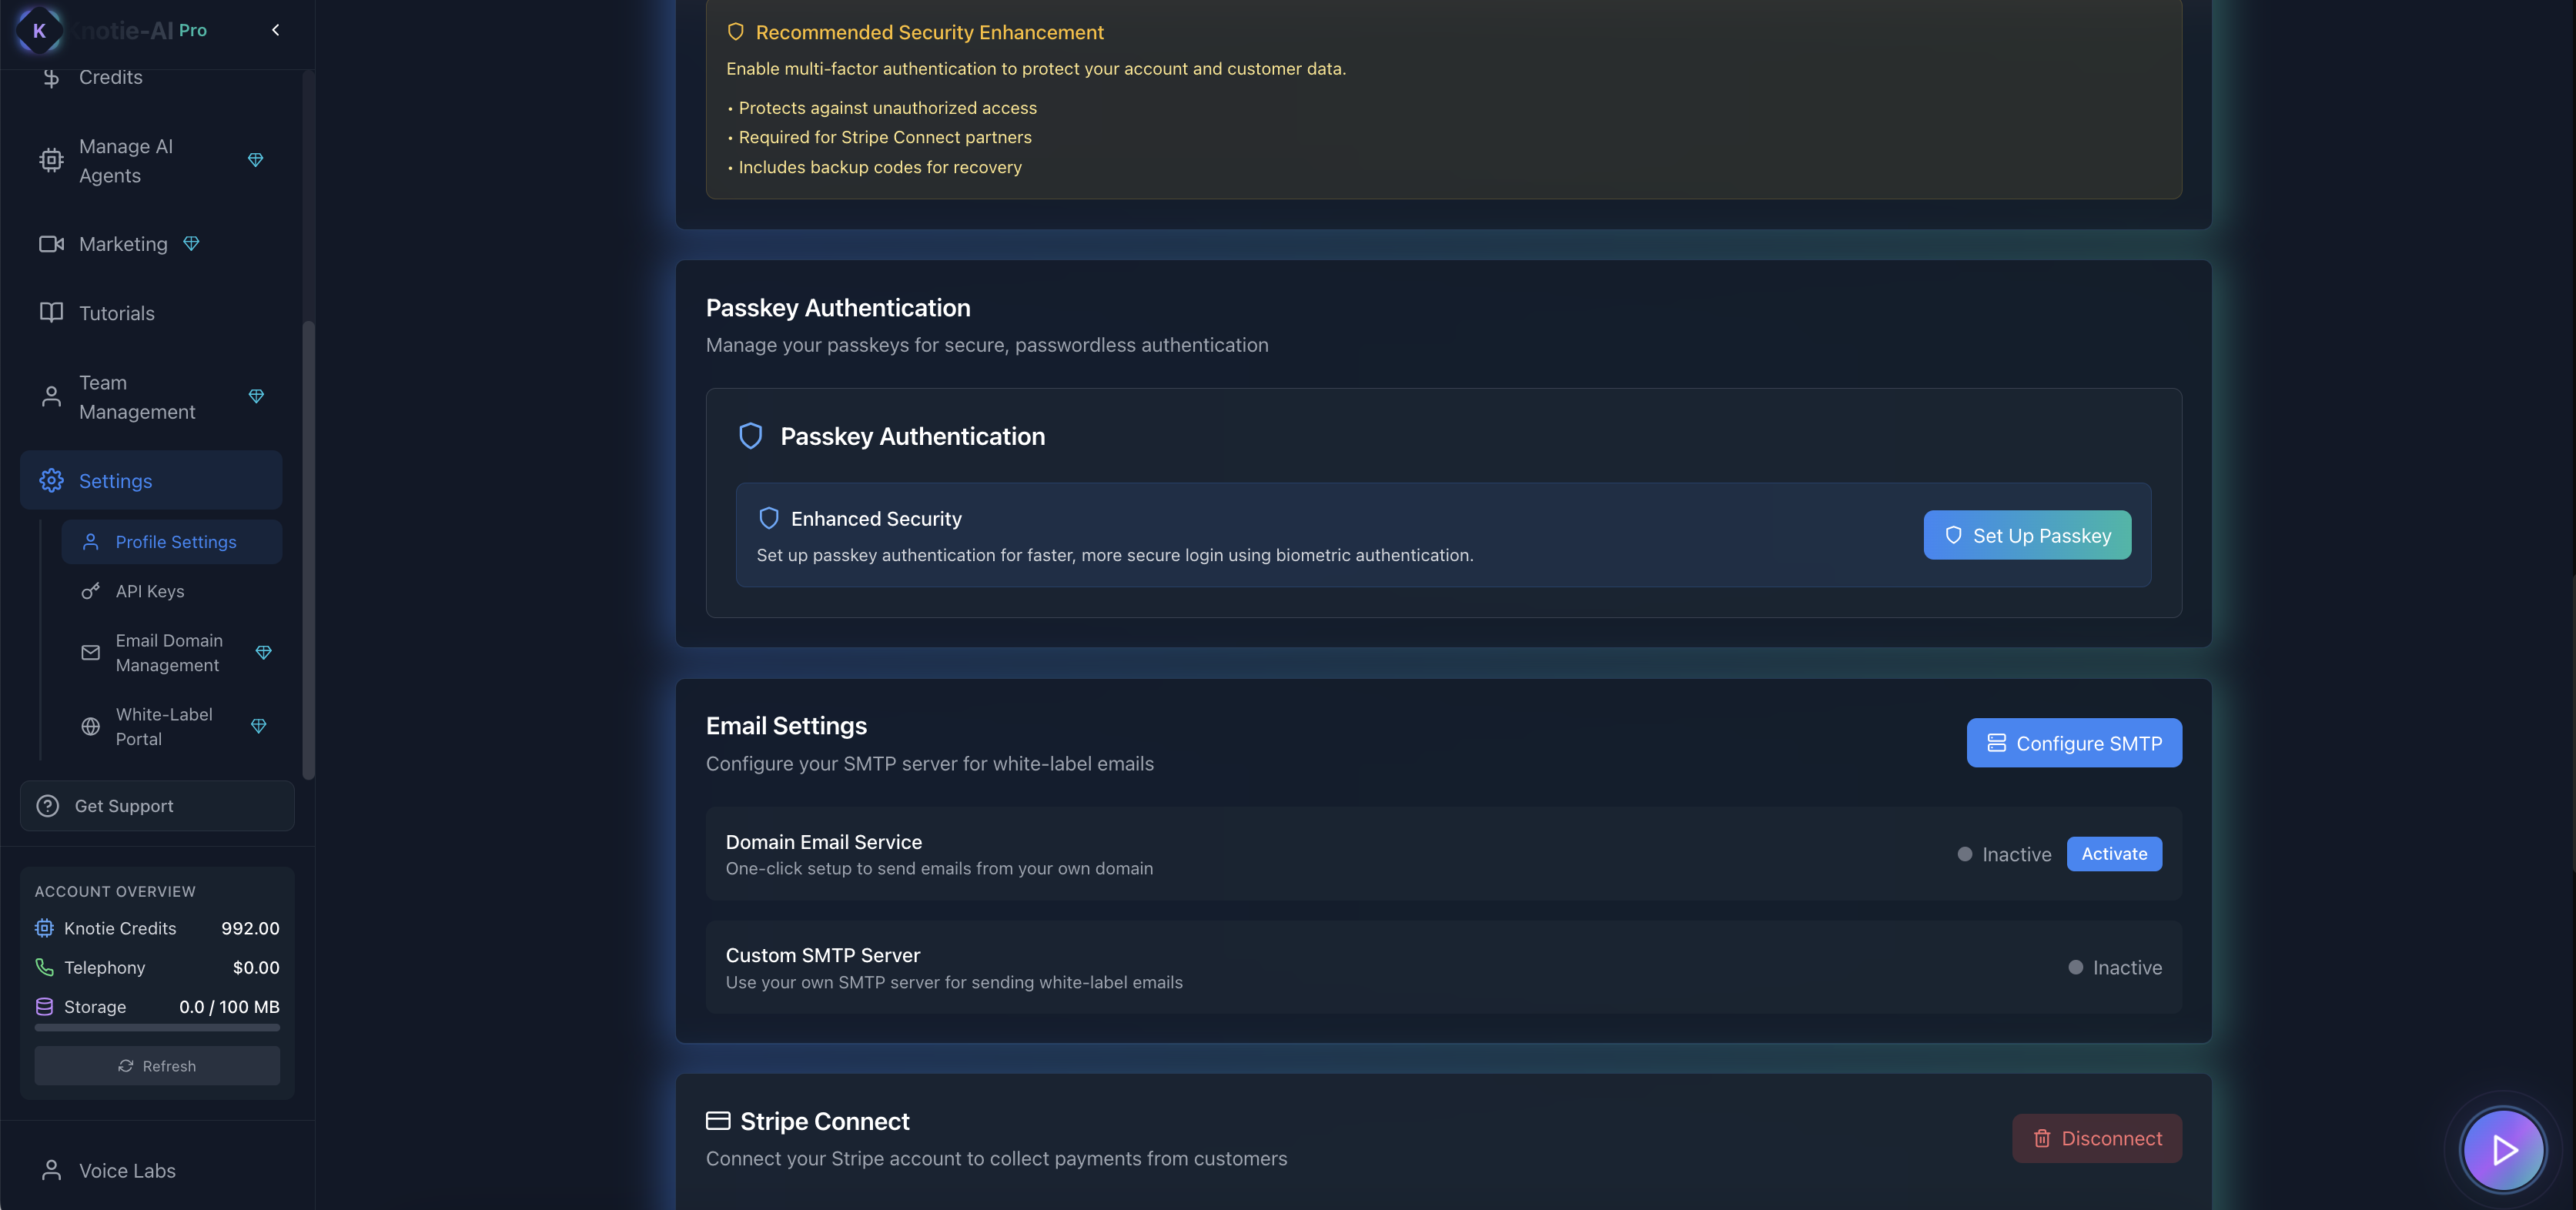
Task: Click the Set Up Passkey button
Action: tap(2026, 536)
